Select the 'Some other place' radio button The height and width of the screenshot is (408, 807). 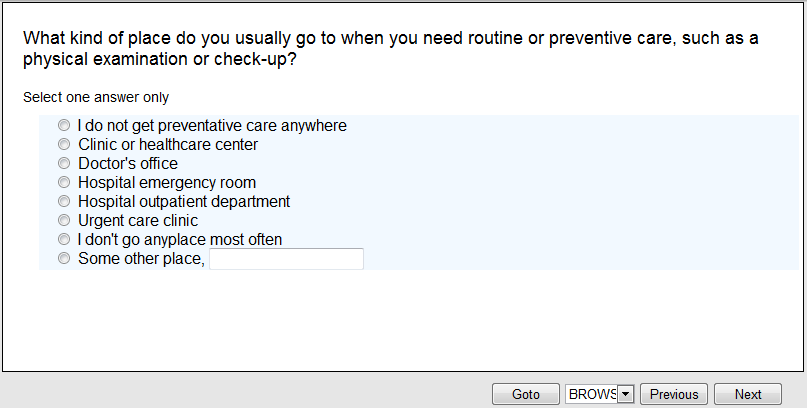65,259
